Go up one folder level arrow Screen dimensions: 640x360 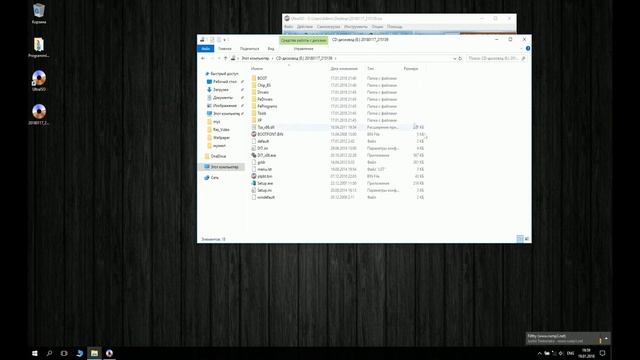[x=225, y=58]
